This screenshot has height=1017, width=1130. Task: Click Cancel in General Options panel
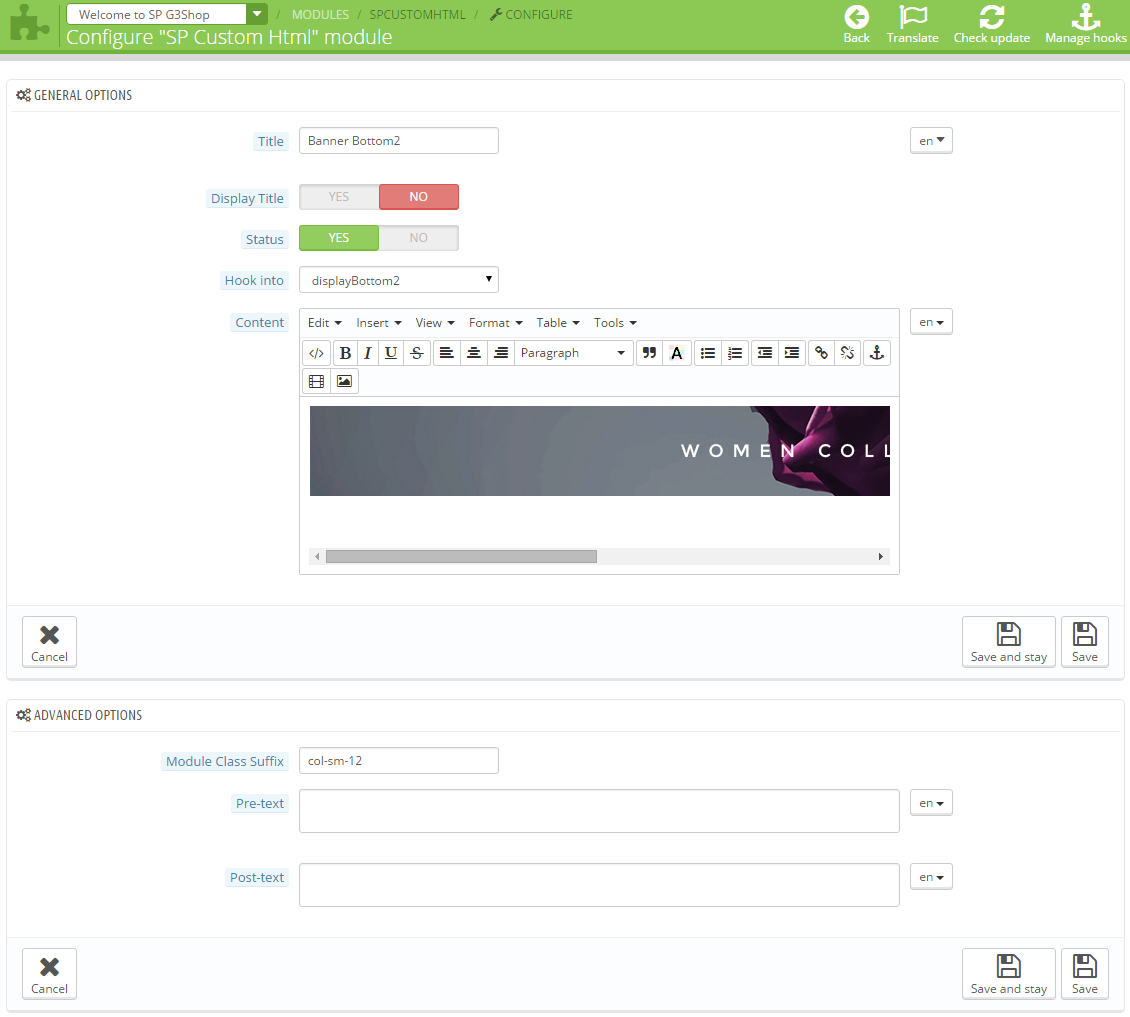click(x=49, y=642)
